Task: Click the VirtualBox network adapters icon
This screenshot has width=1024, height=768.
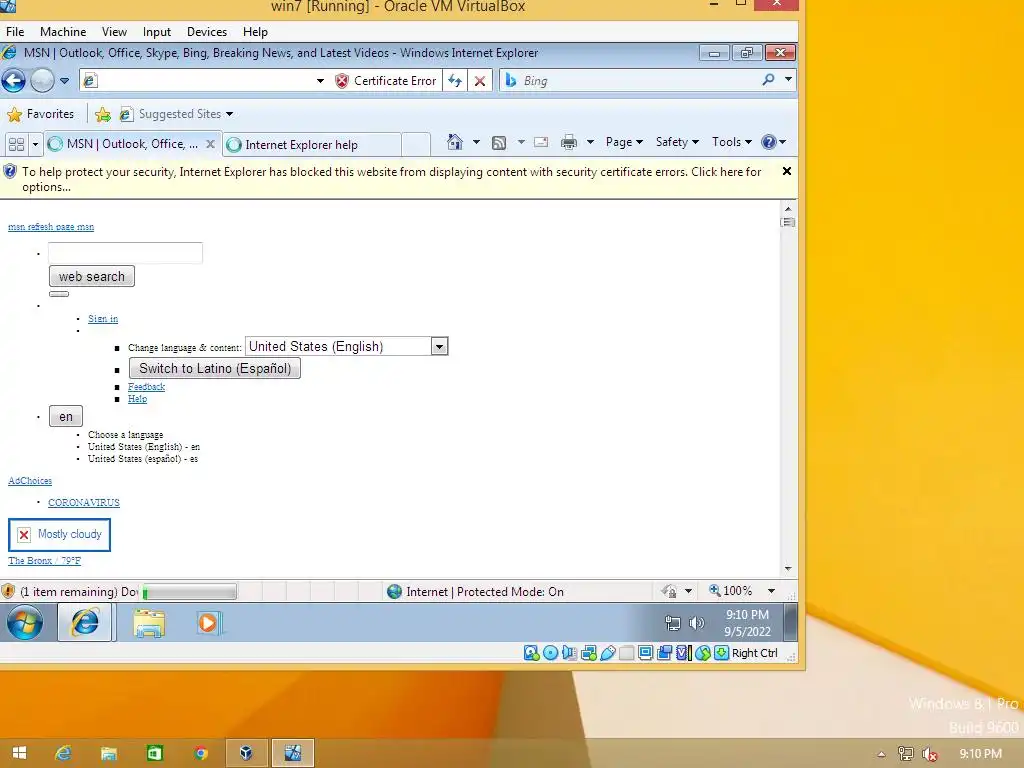Action: 588,652
